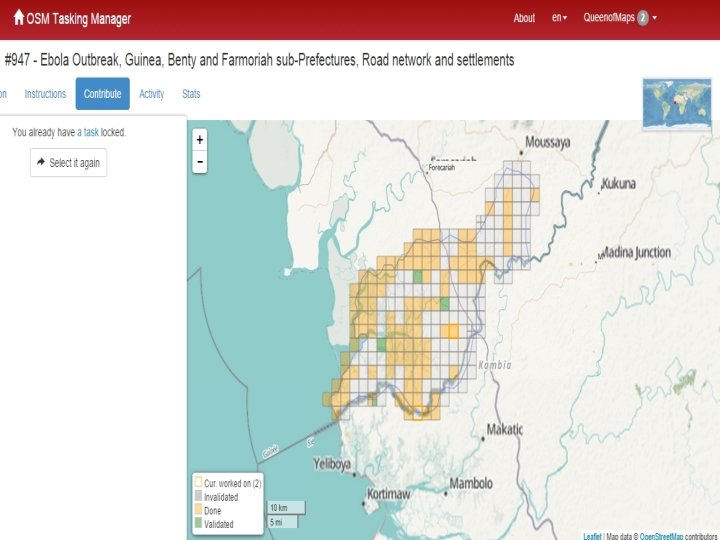Click the 'a task' link
Screen dimensions: 720x540
click(x=88, y=132)
